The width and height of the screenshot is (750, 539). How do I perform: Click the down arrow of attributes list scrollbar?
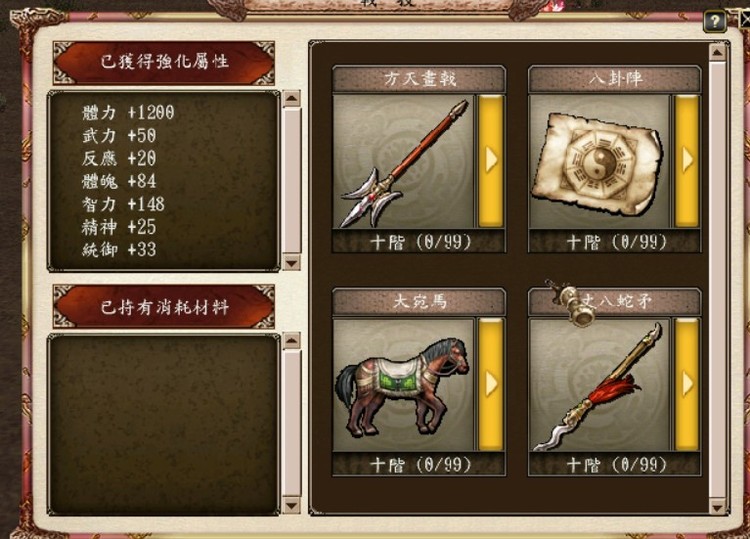click(x=292, y=262)
